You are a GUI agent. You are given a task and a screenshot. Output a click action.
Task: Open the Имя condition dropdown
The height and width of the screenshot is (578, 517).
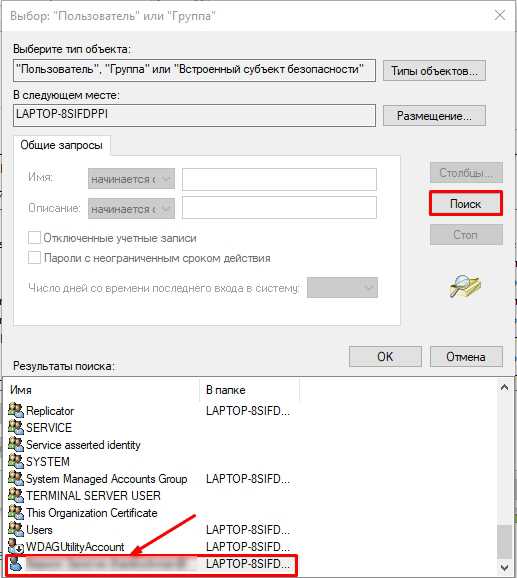[x=131, y=179]
